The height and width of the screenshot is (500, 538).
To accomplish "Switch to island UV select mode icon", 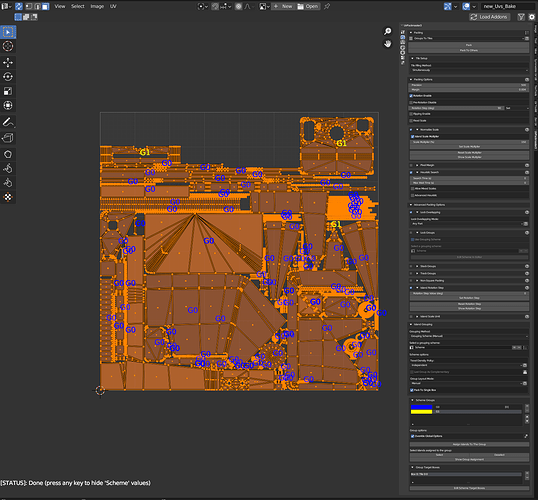I will 45,6.
